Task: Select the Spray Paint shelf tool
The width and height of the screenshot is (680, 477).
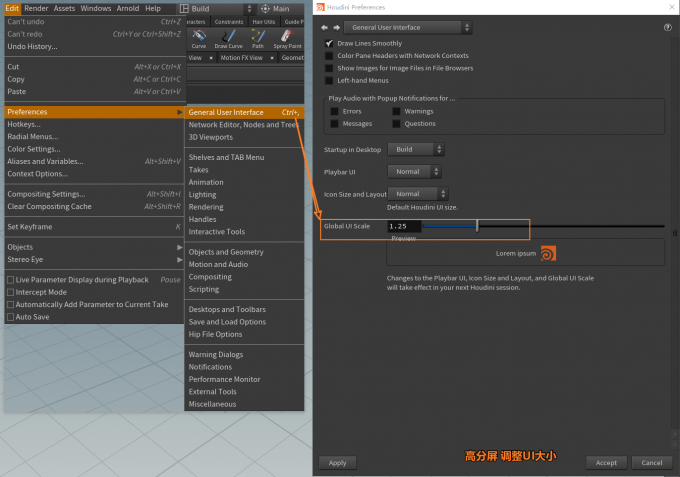Action: tap(289, 38)
